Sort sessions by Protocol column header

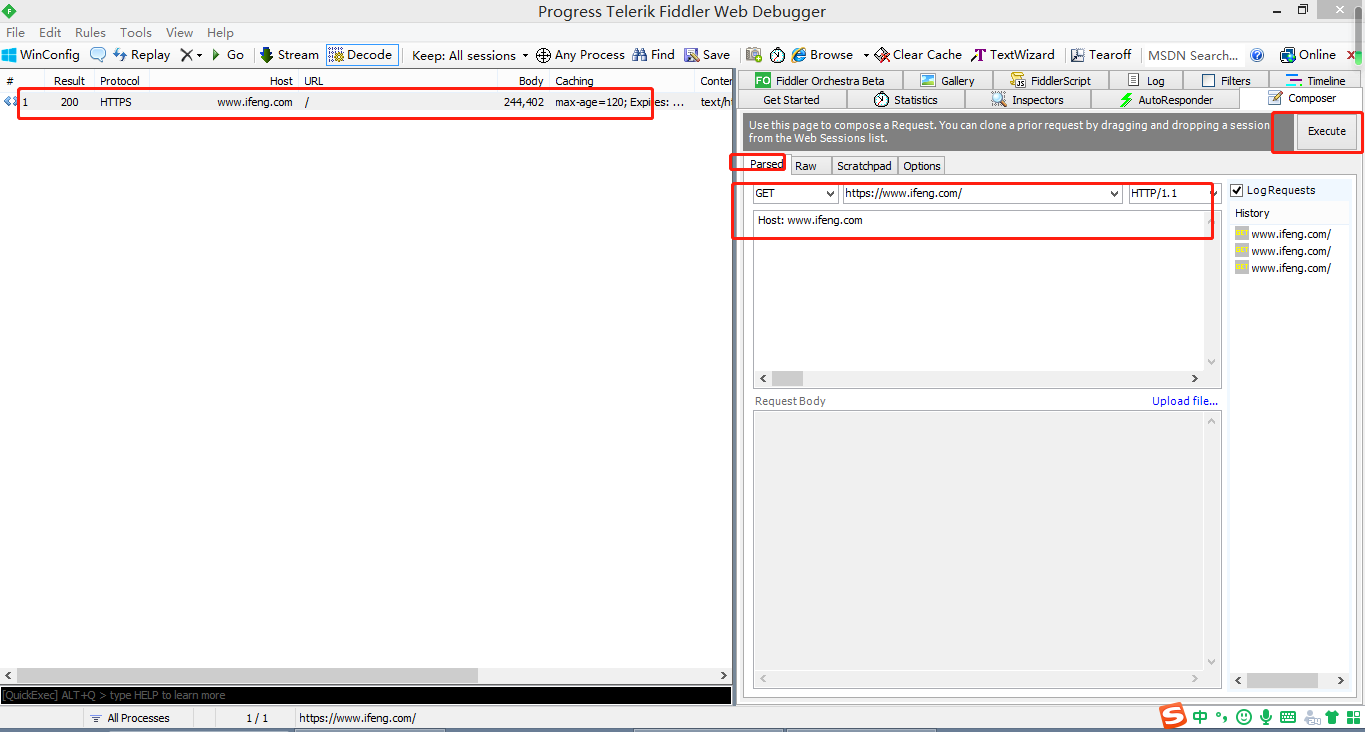(x=120, y=81)
